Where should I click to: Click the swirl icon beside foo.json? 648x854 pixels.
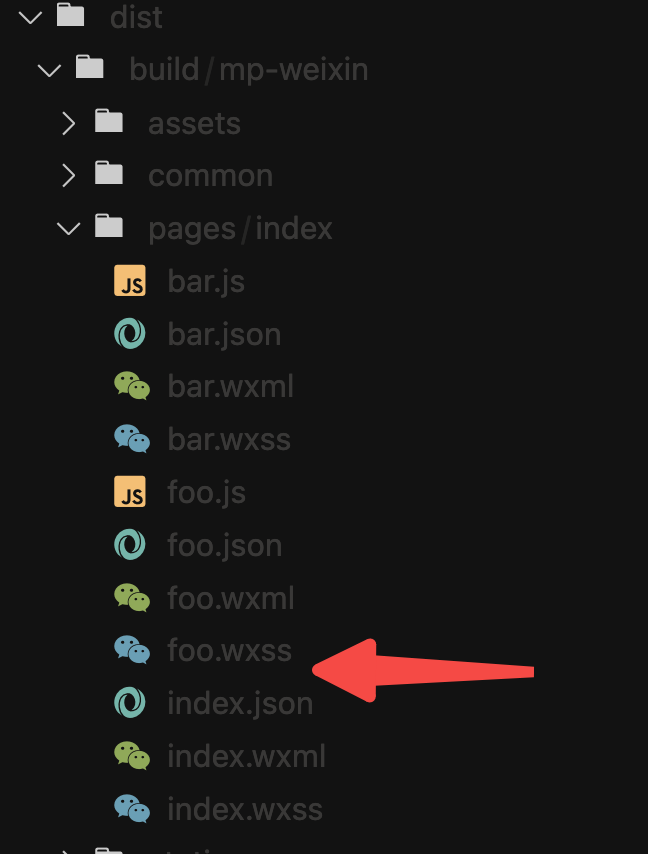130,544
